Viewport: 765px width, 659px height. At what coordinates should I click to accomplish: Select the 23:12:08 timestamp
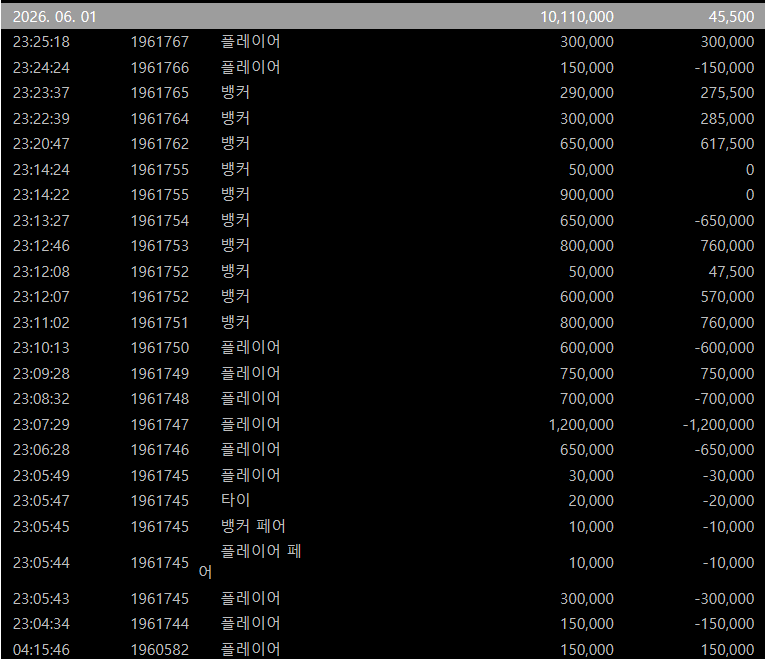41,272
